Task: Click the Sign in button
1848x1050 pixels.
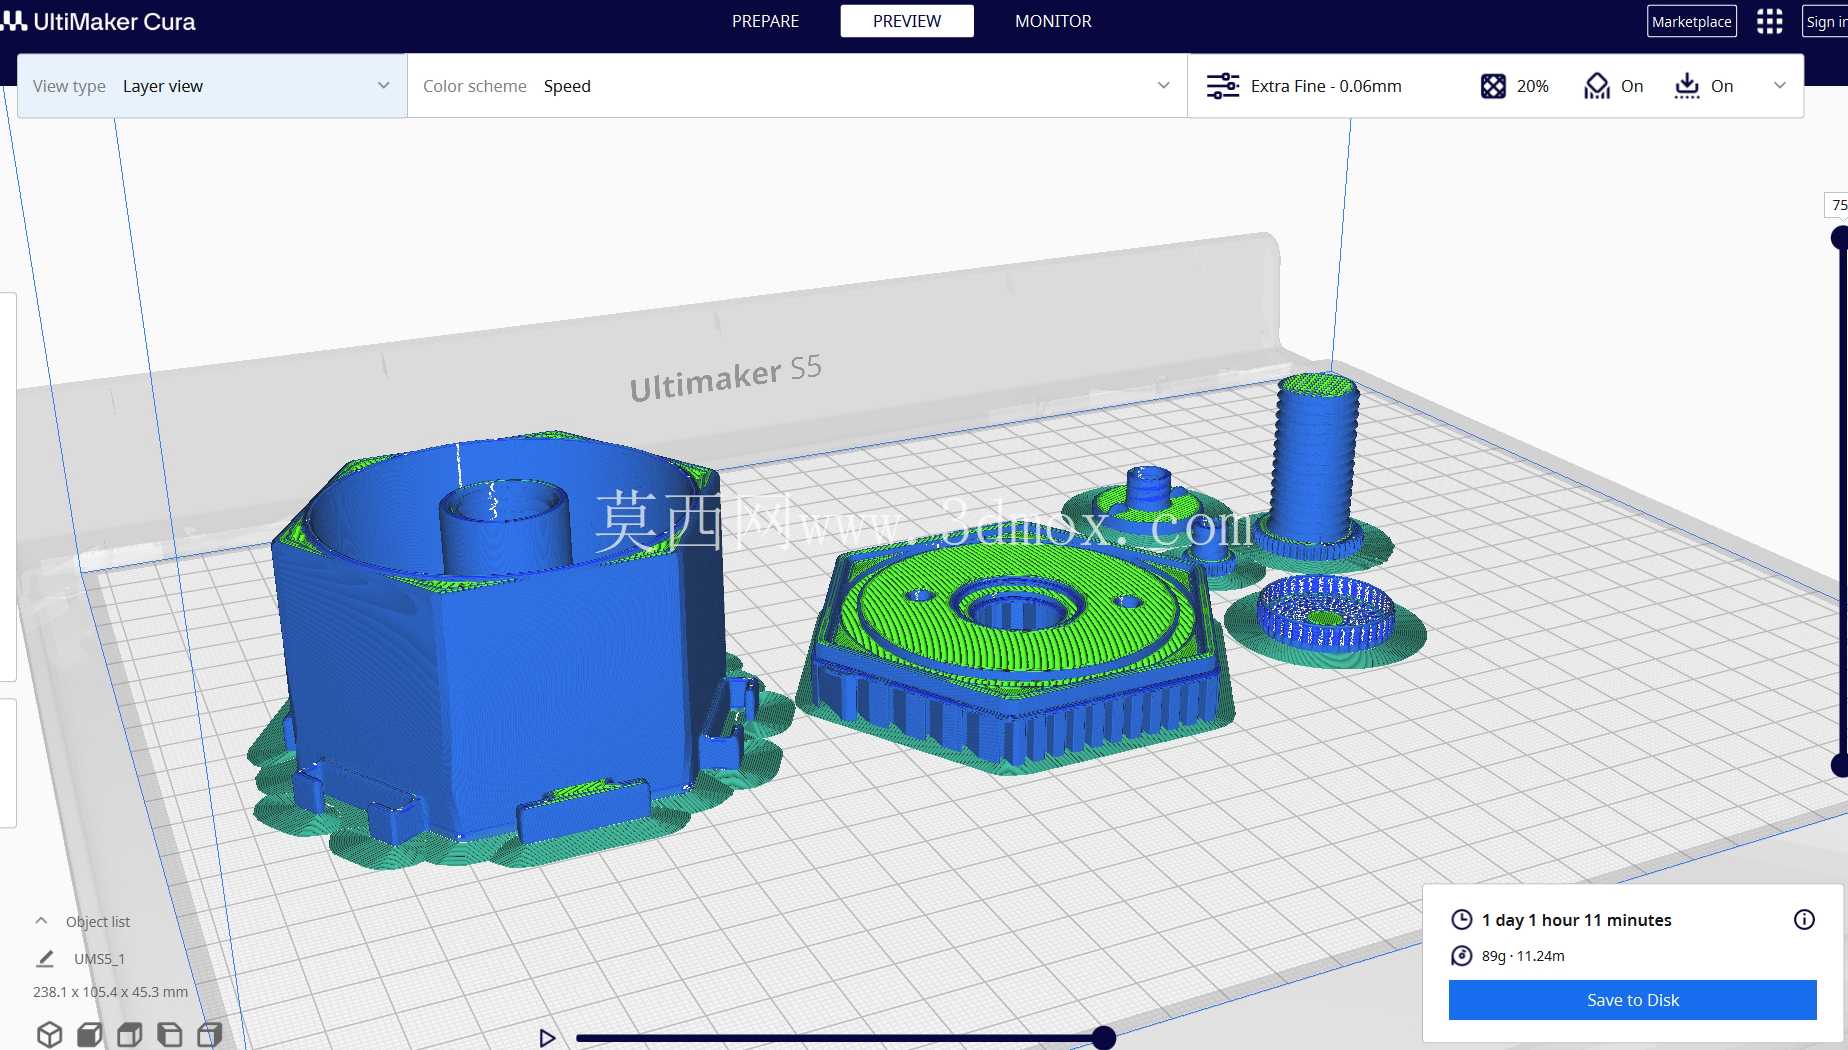Action: click(1826, 21)
